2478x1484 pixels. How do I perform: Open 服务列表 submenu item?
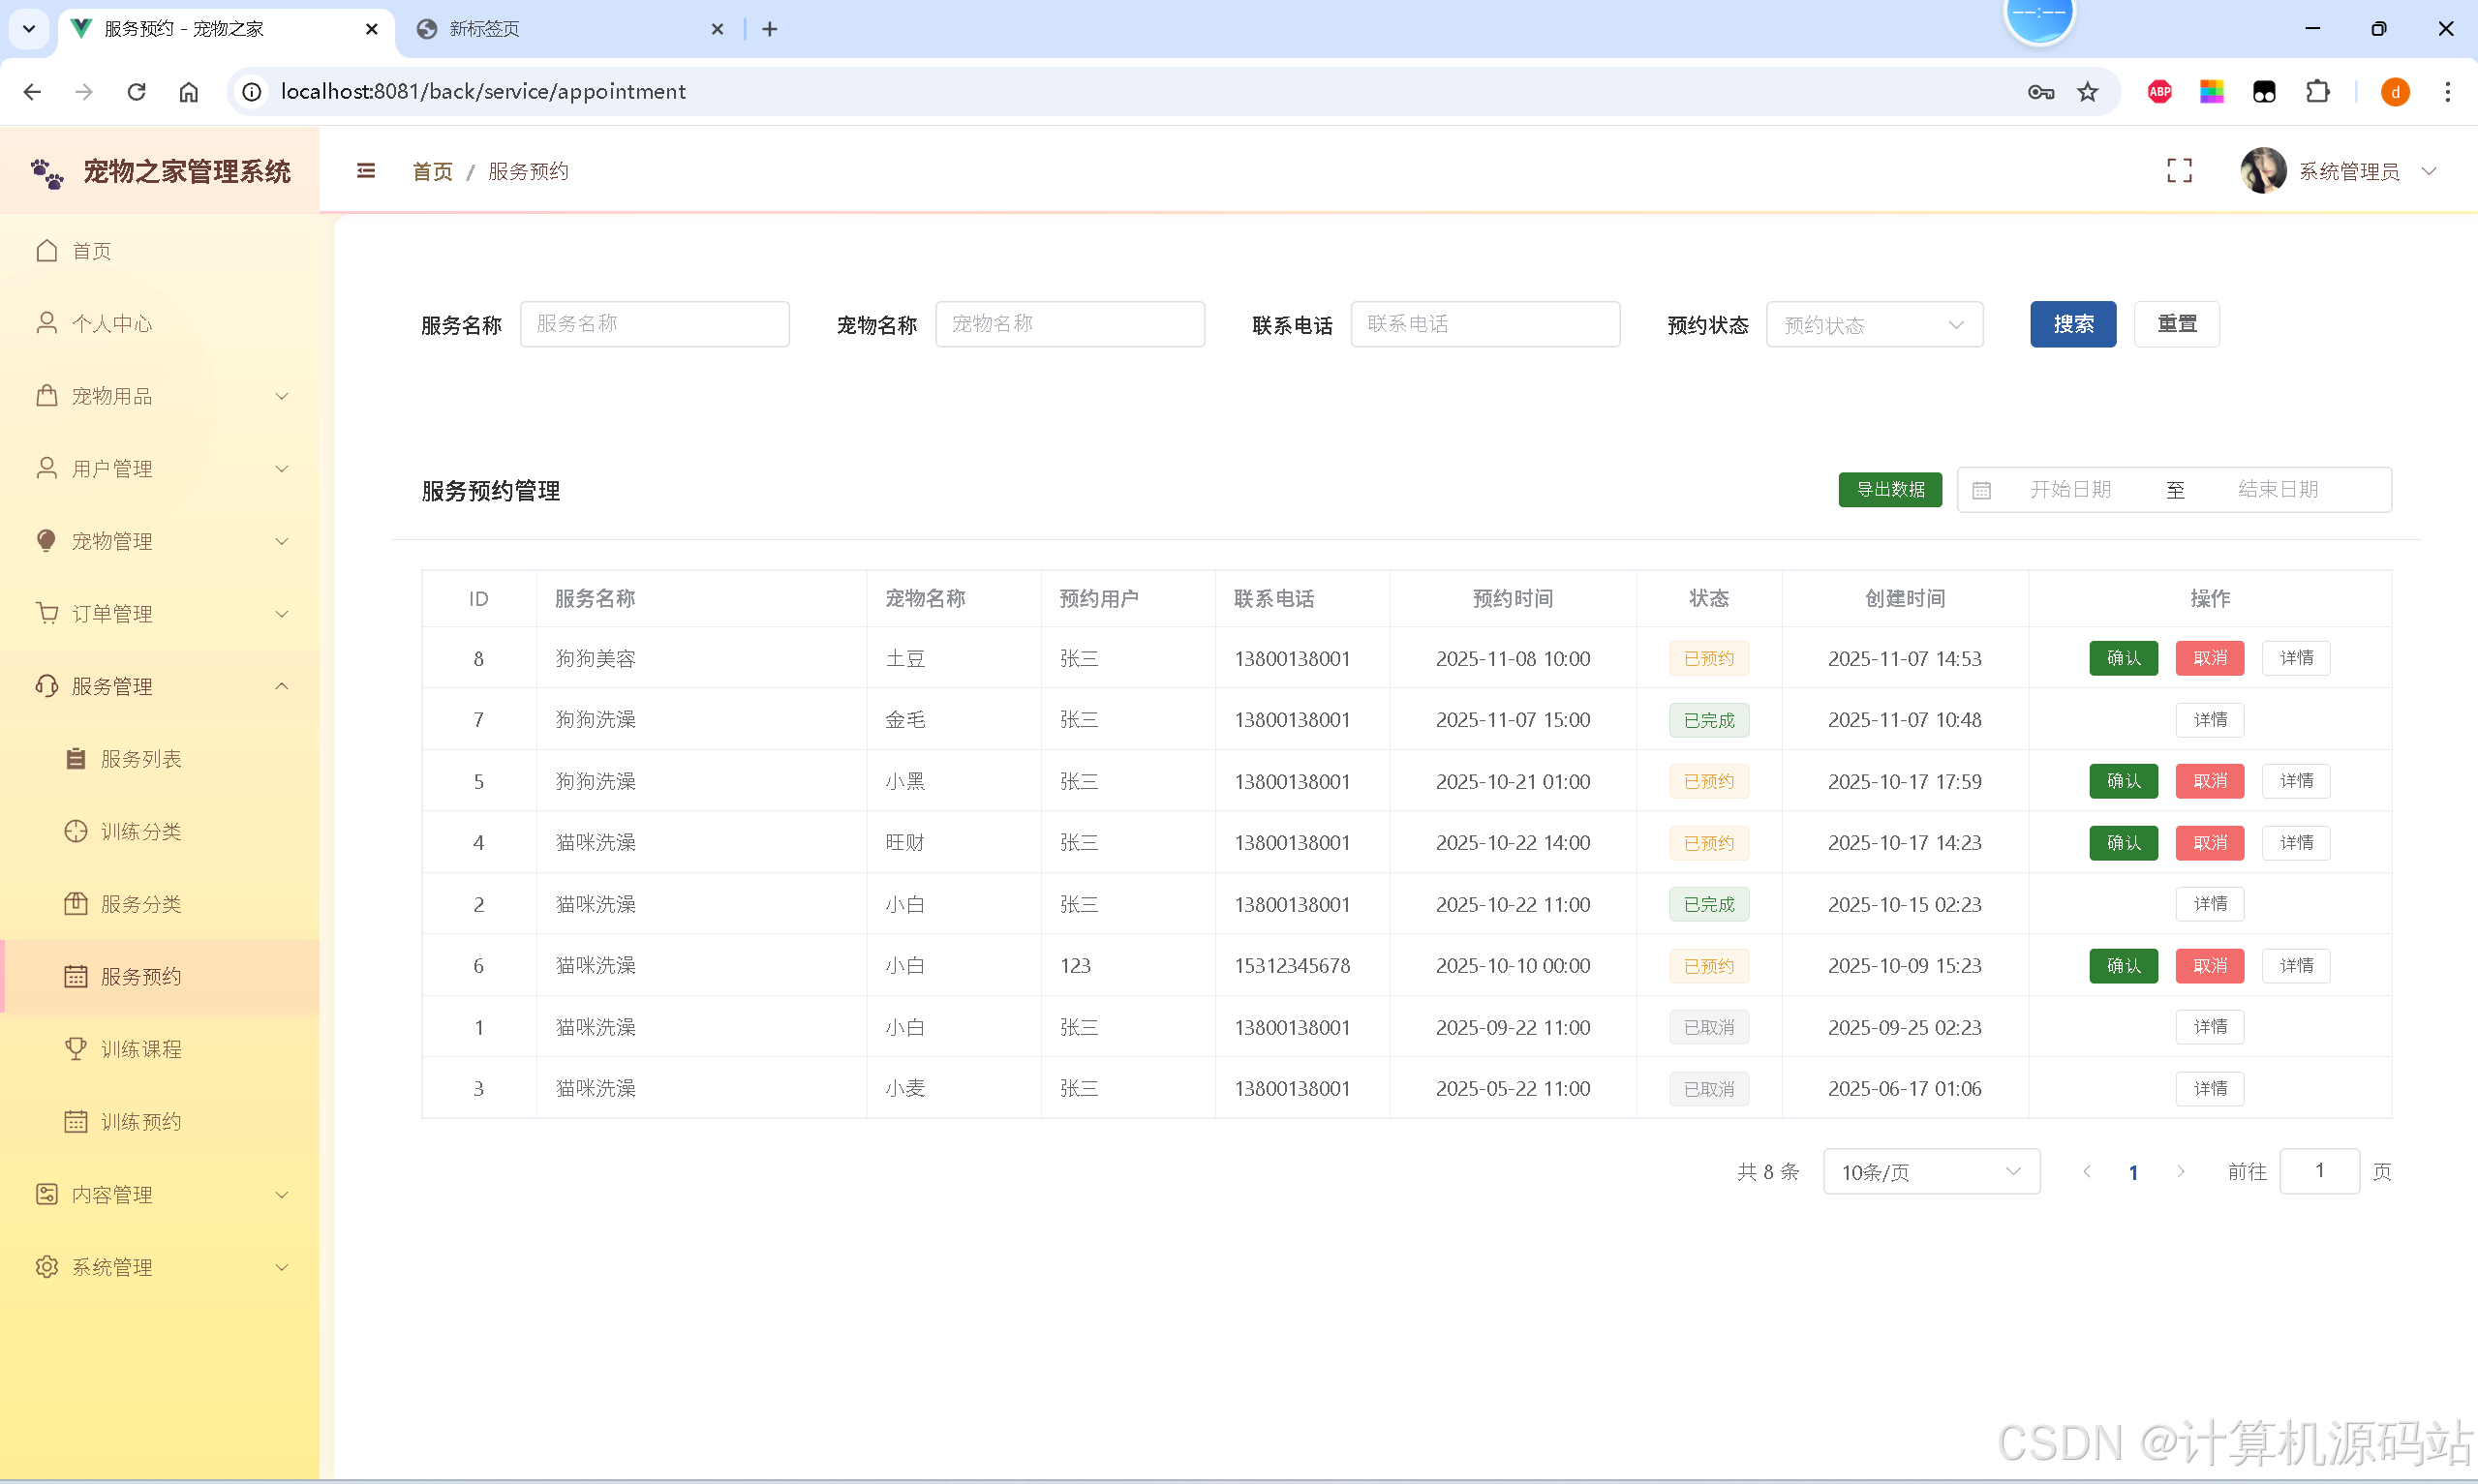(160, 759)
